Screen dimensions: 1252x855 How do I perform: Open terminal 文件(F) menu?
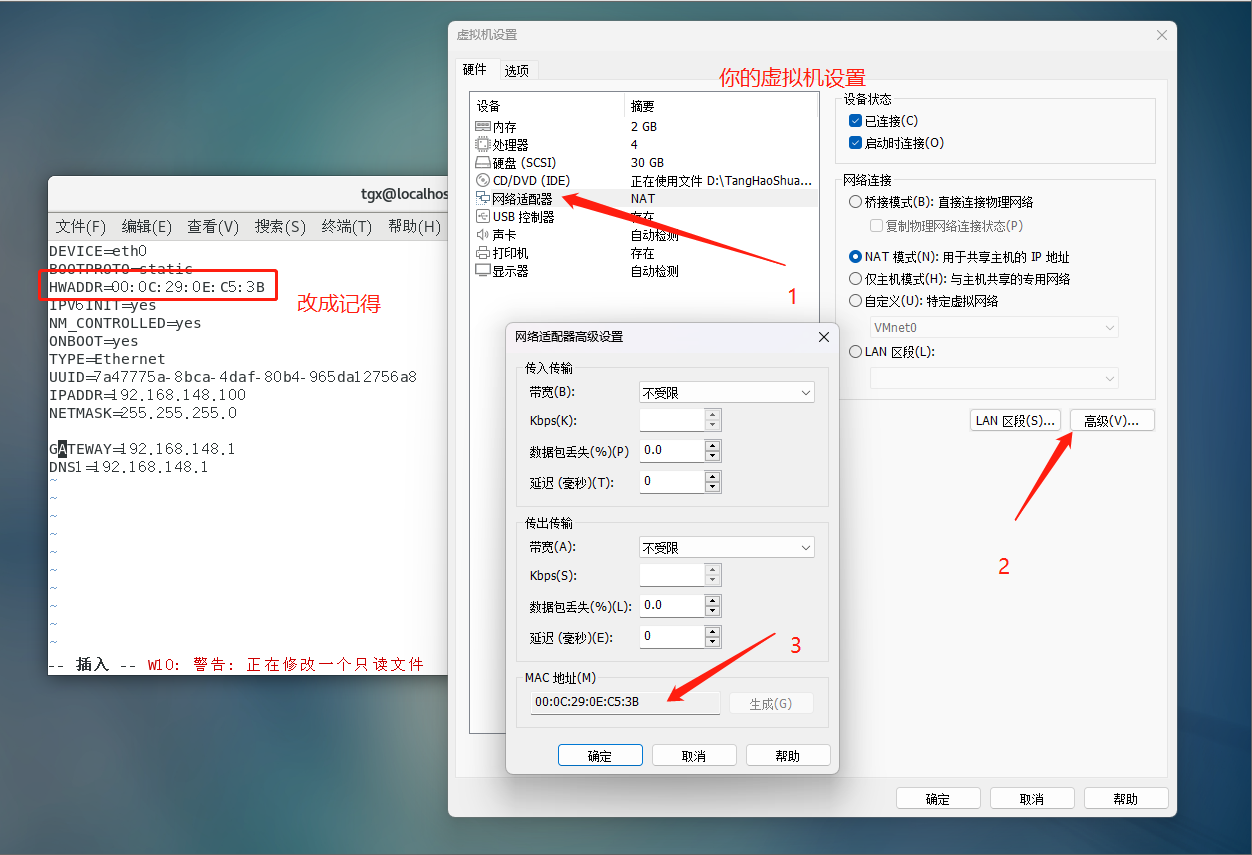(81, 227)
